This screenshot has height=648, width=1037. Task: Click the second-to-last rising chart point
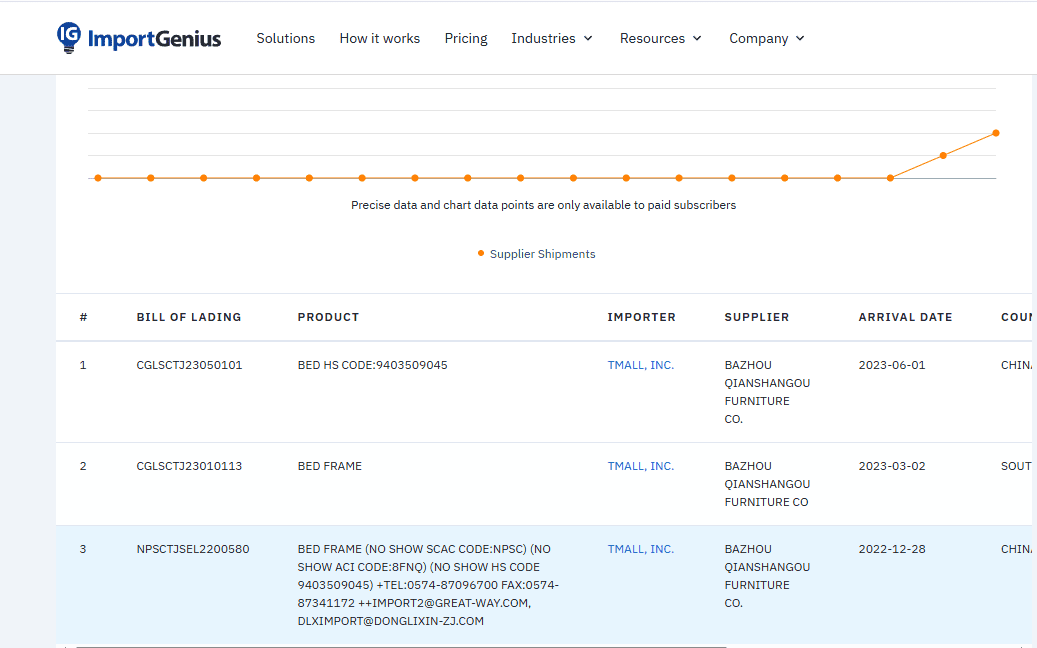point(943,155)
